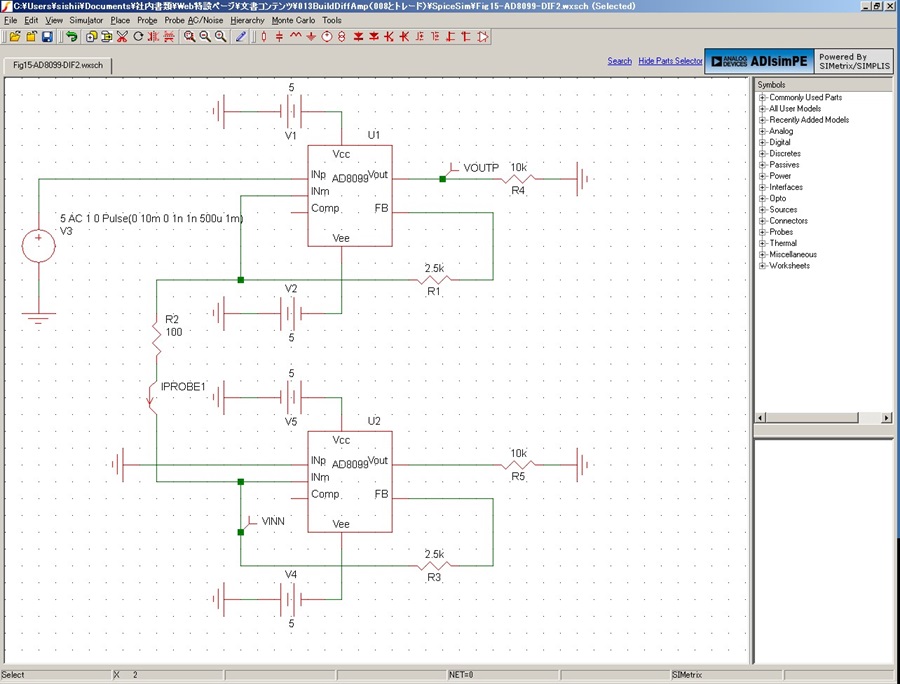Place a zener diode from the toolbar
Viewport: 900px width, 684px height.
coord(374,37)
